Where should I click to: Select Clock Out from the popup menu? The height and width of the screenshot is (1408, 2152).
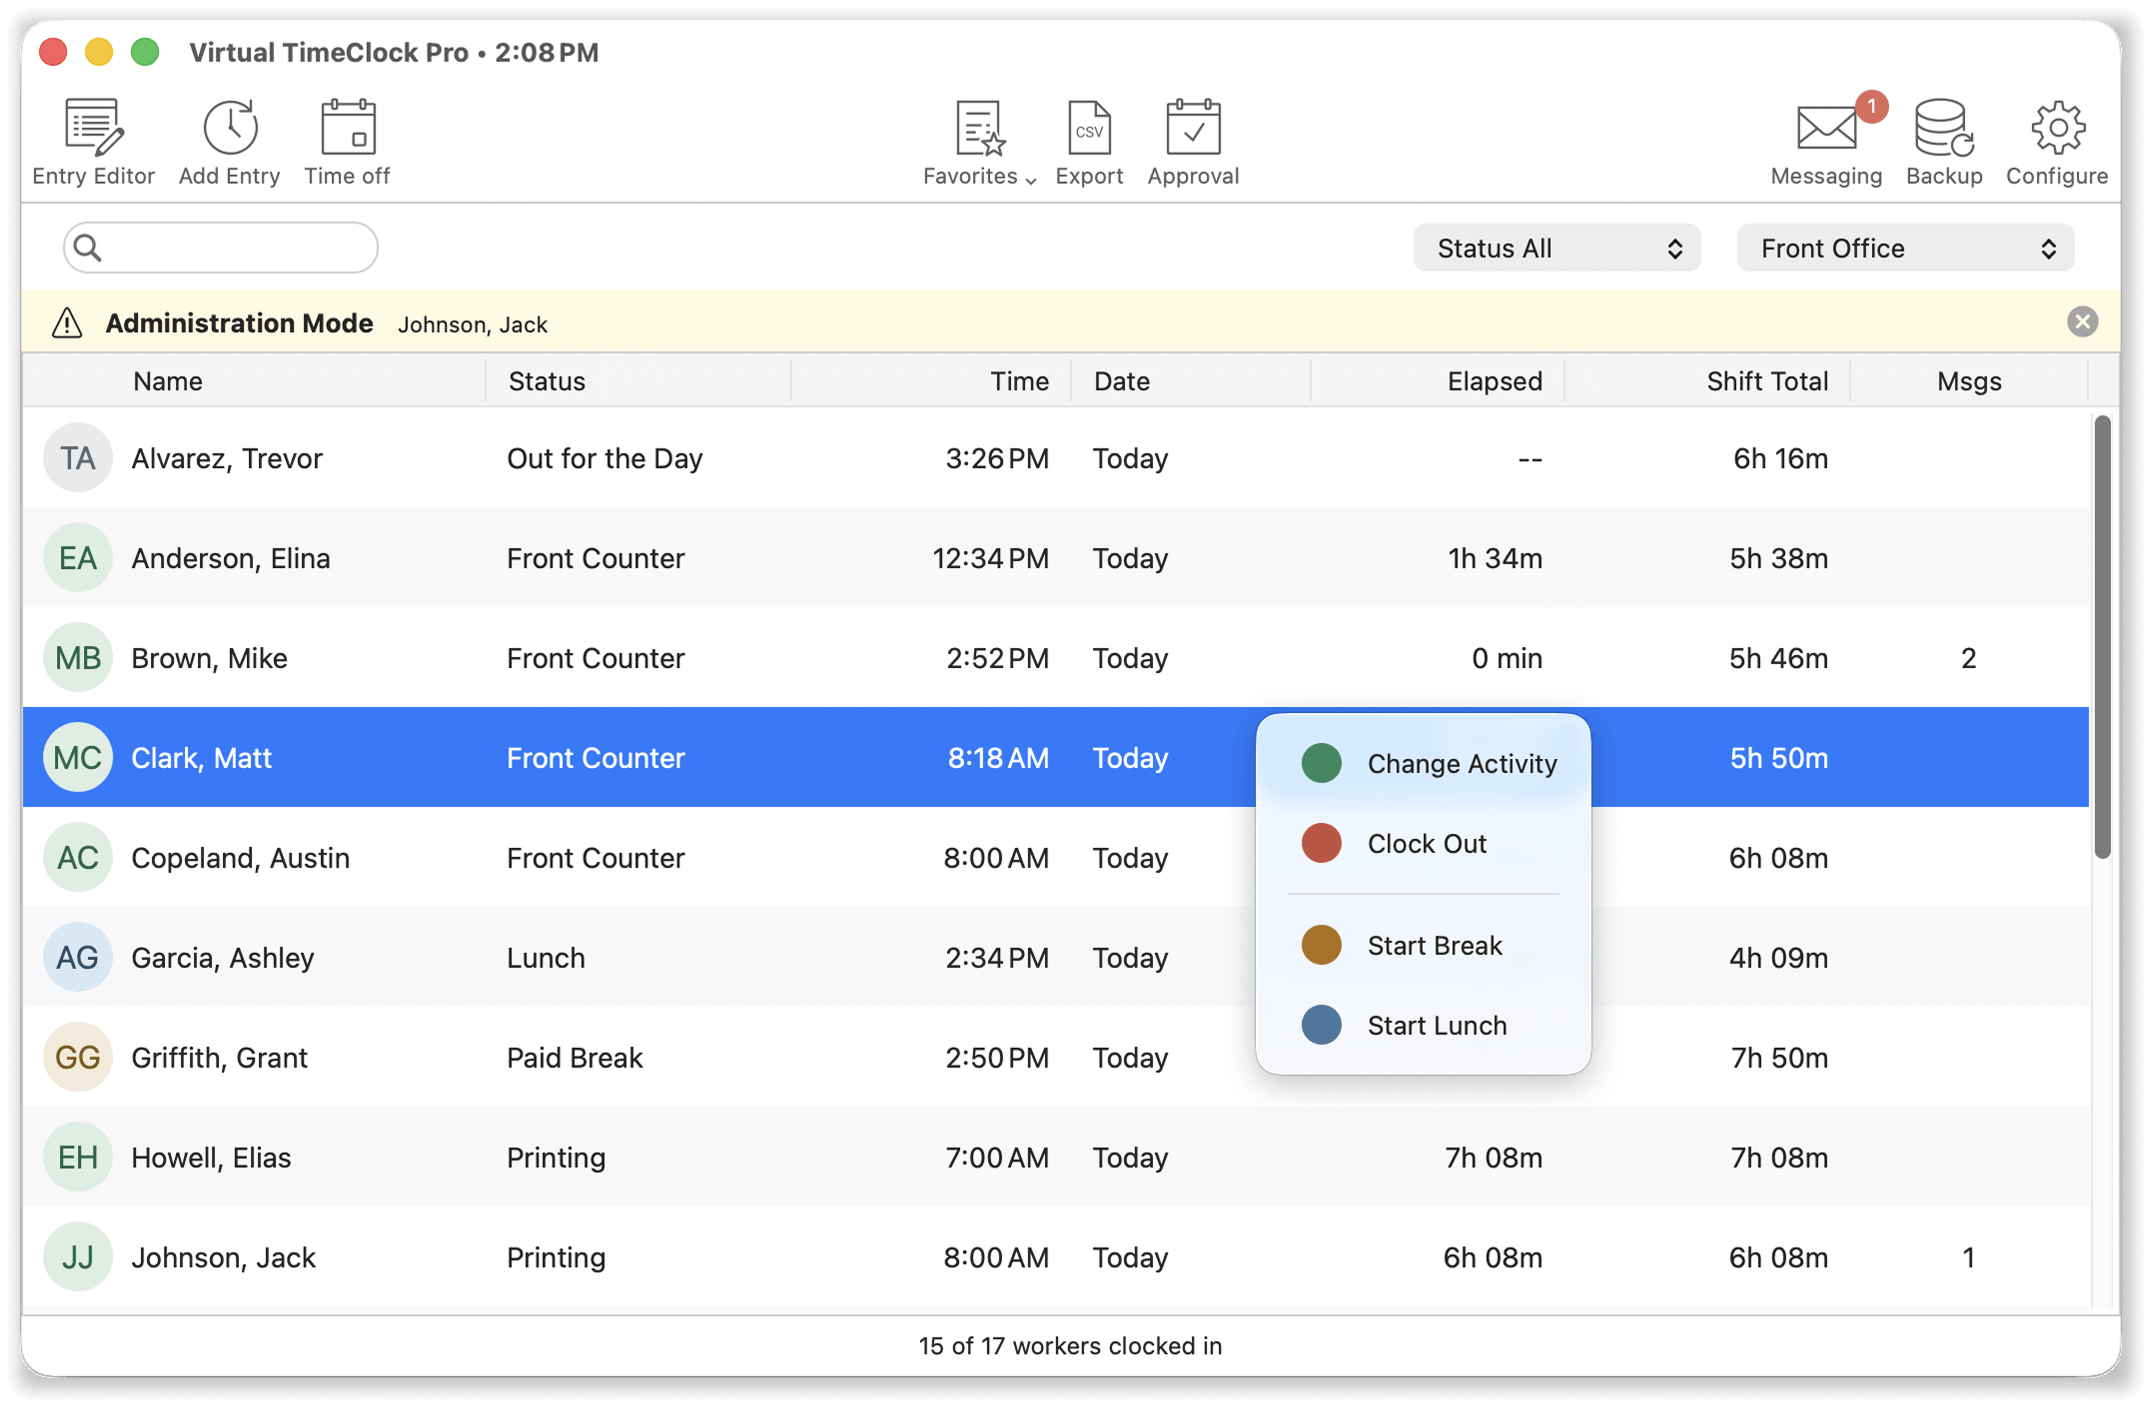click(1424, 844)
